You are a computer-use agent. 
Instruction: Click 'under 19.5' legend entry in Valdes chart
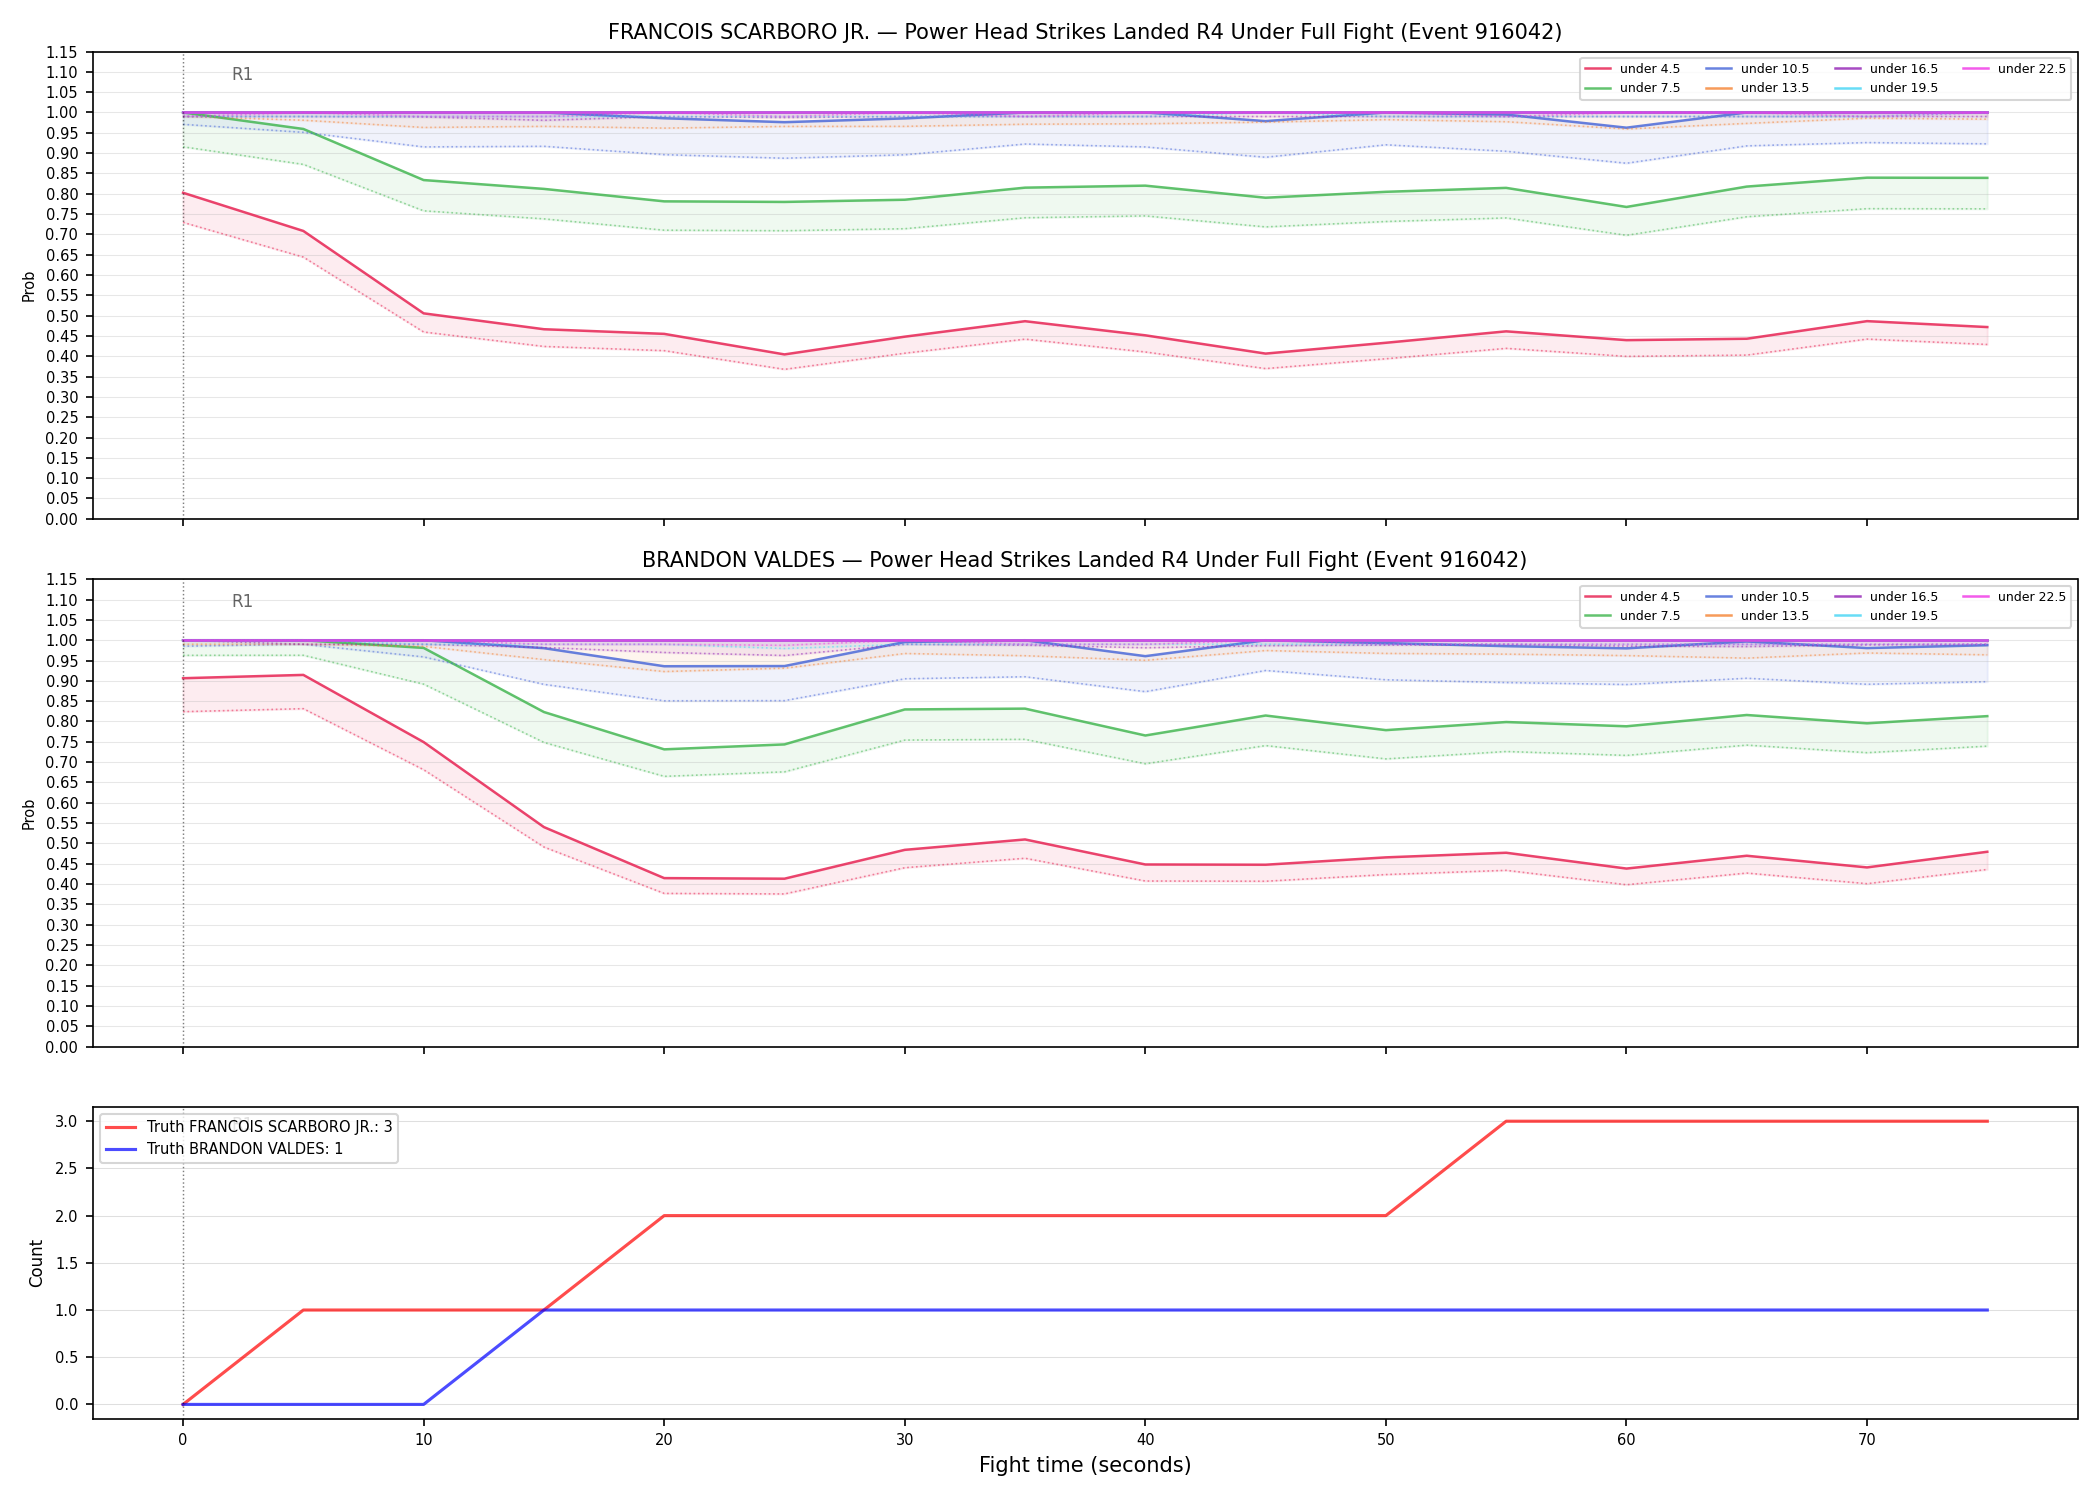[x=1886, y=616]
